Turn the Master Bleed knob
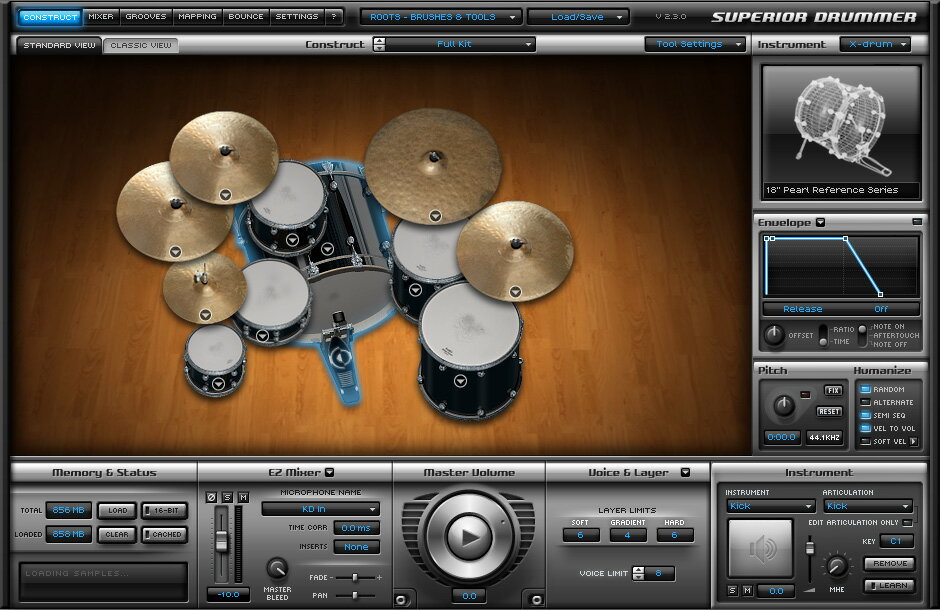 pyautogui.click(x=277, y=568)
